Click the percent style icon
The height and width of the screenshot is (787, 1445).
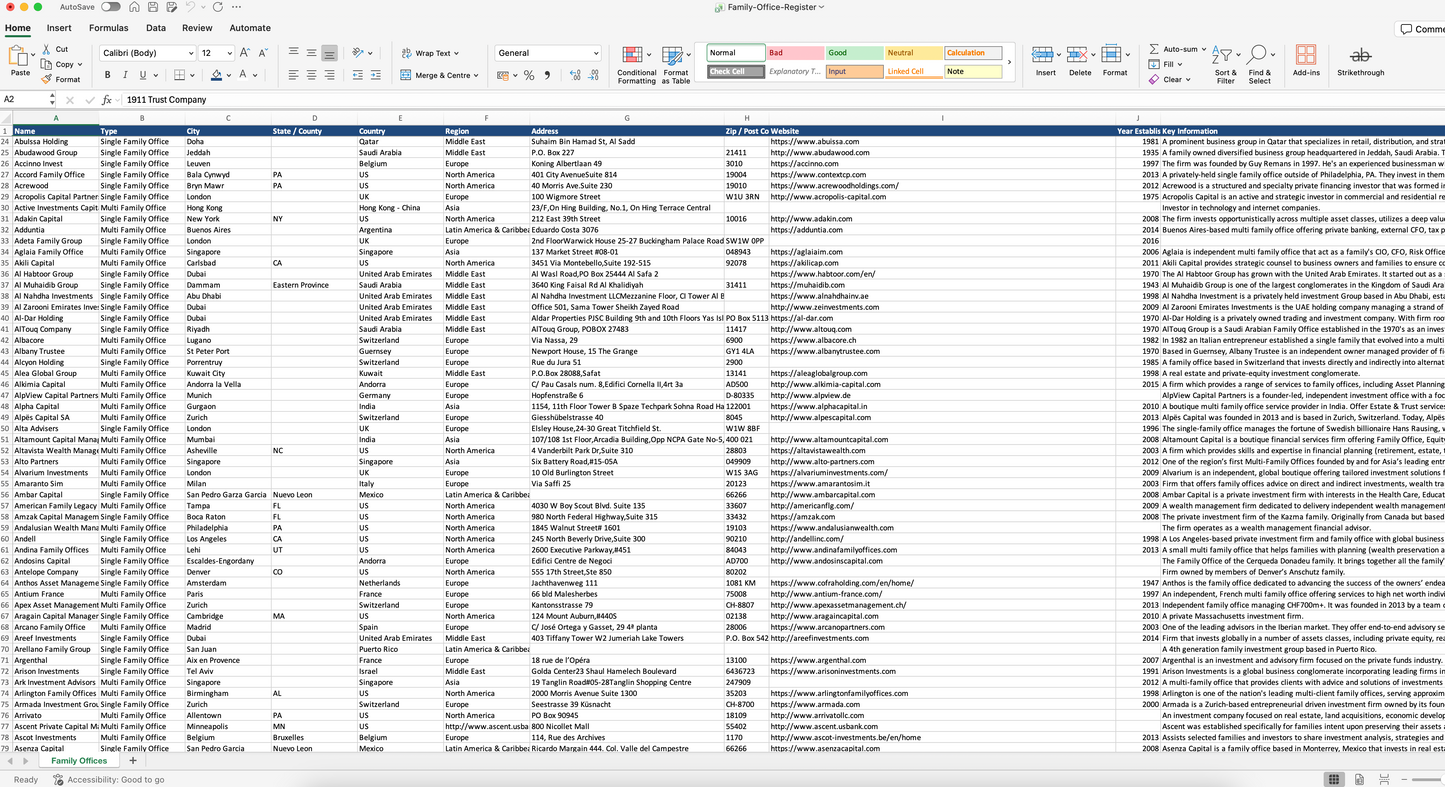pos(529,75)
